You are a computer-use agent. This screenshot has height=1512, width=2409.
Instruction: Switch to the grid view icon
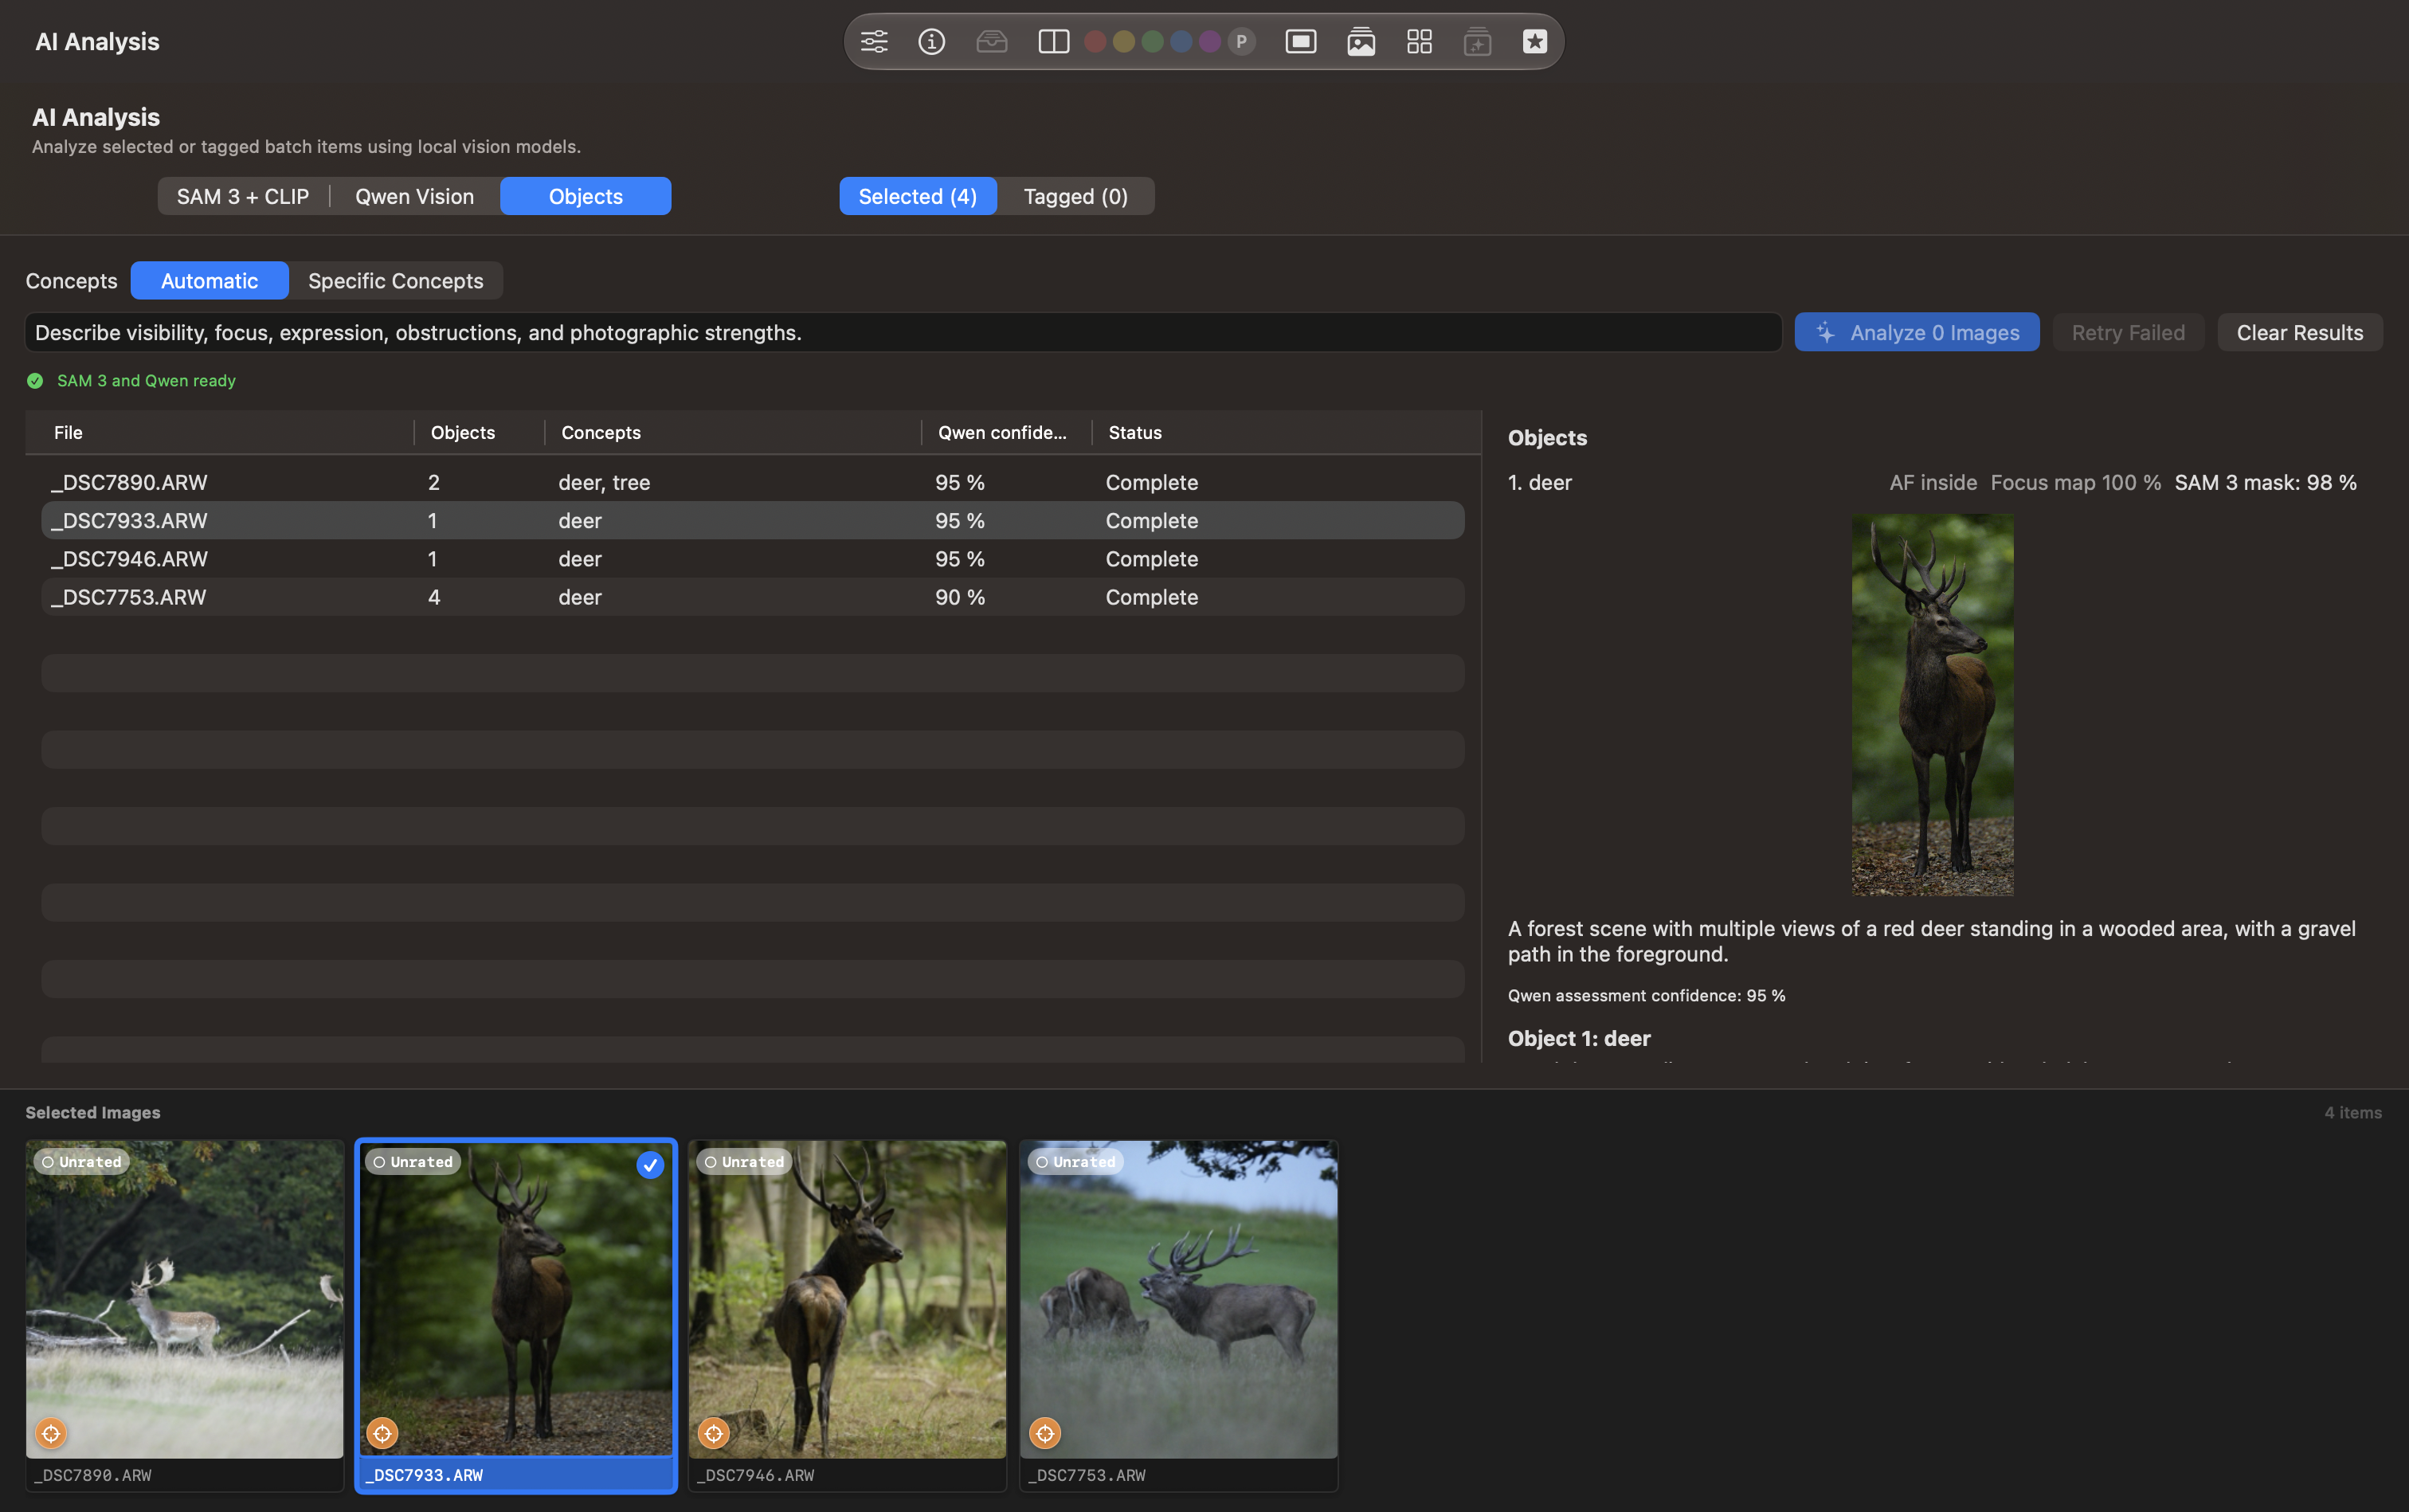click(1419, 41)
